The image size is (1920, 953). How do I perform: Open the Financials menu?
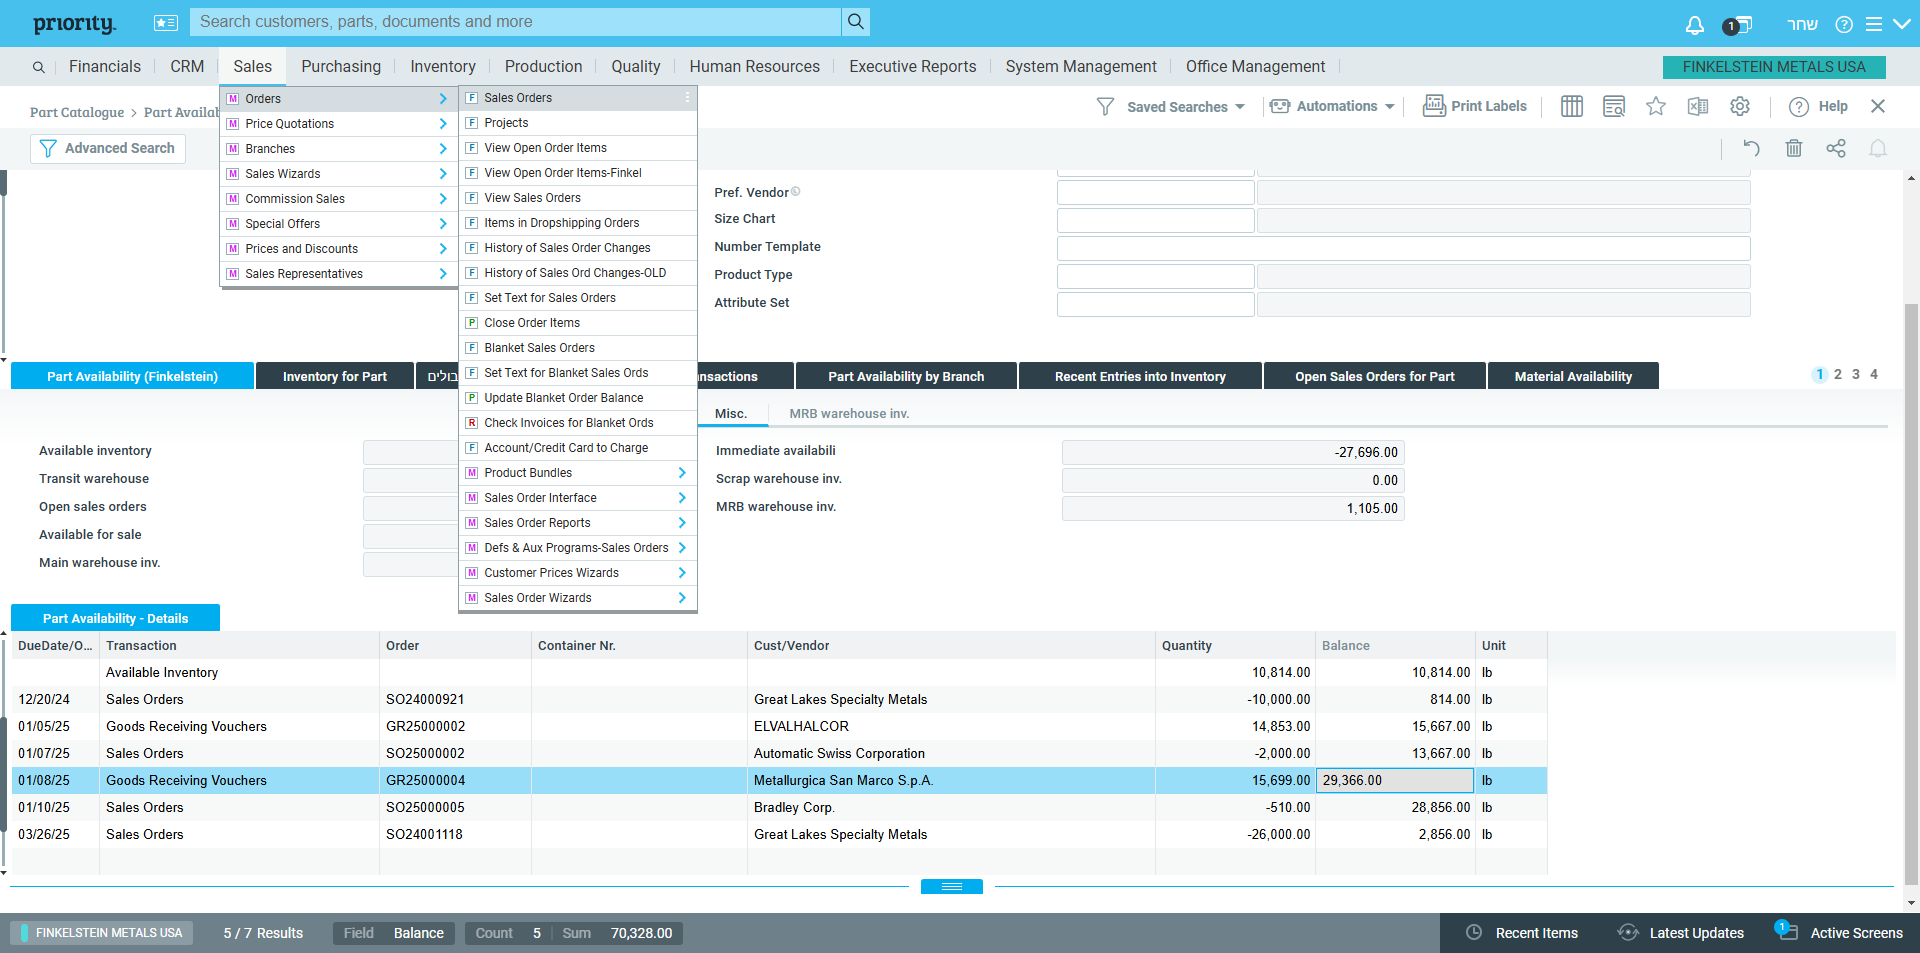(105, 66)
